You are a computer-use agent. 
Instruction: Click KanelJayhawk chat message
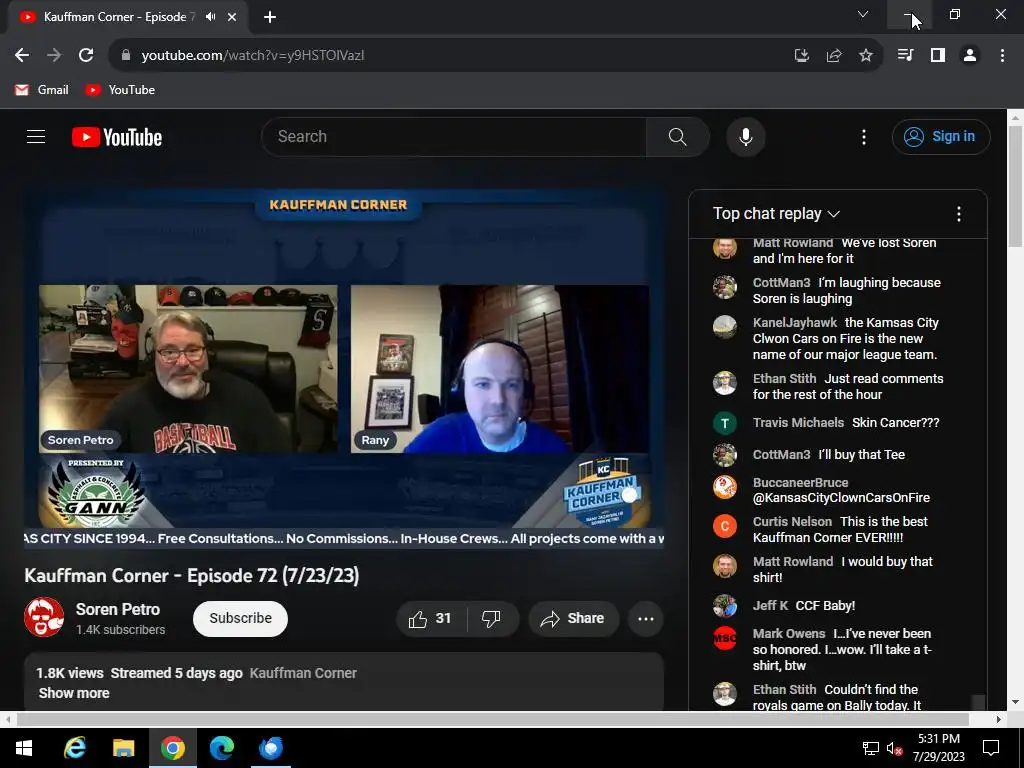pos(844,339)
